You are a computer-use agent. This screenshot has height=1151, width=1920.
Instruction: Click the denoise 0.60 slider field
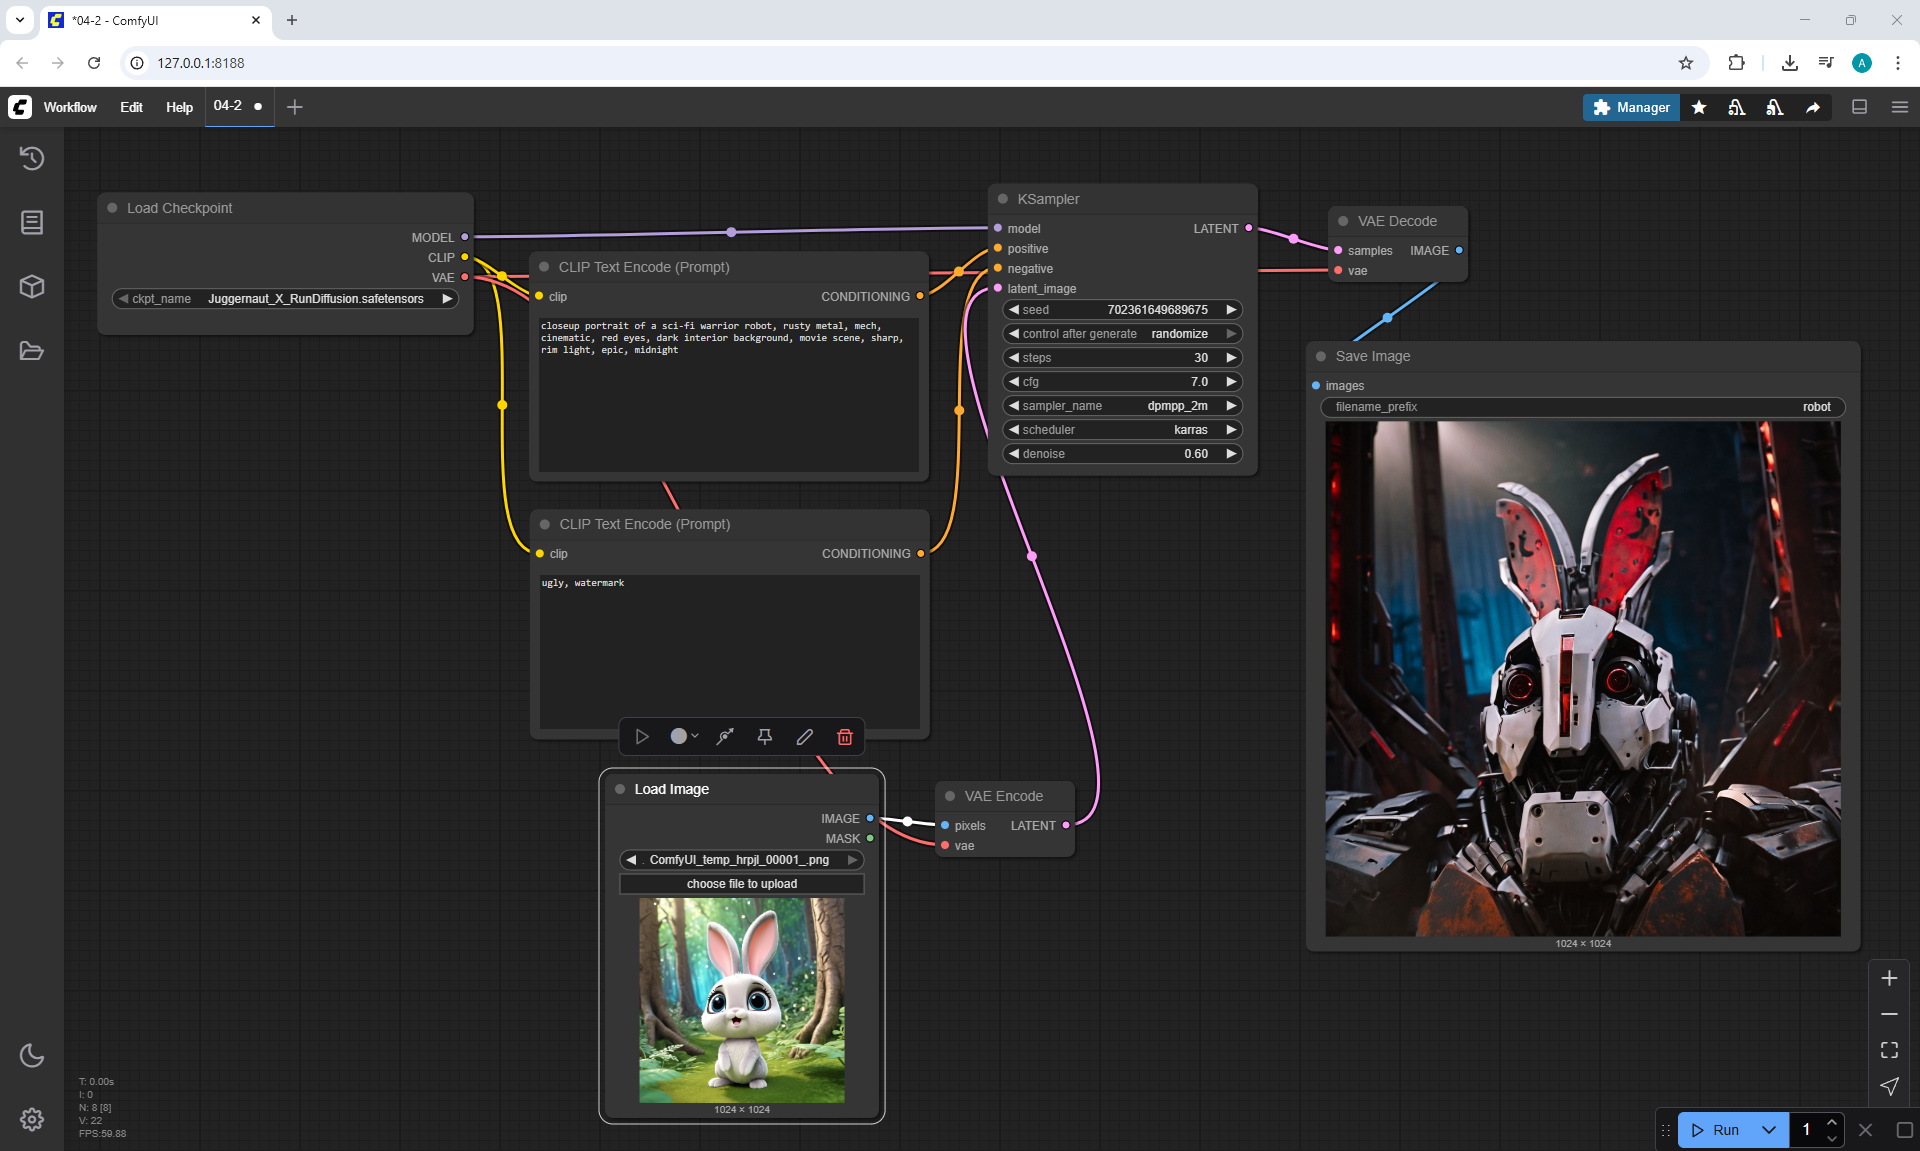[x=1121, y=454]
